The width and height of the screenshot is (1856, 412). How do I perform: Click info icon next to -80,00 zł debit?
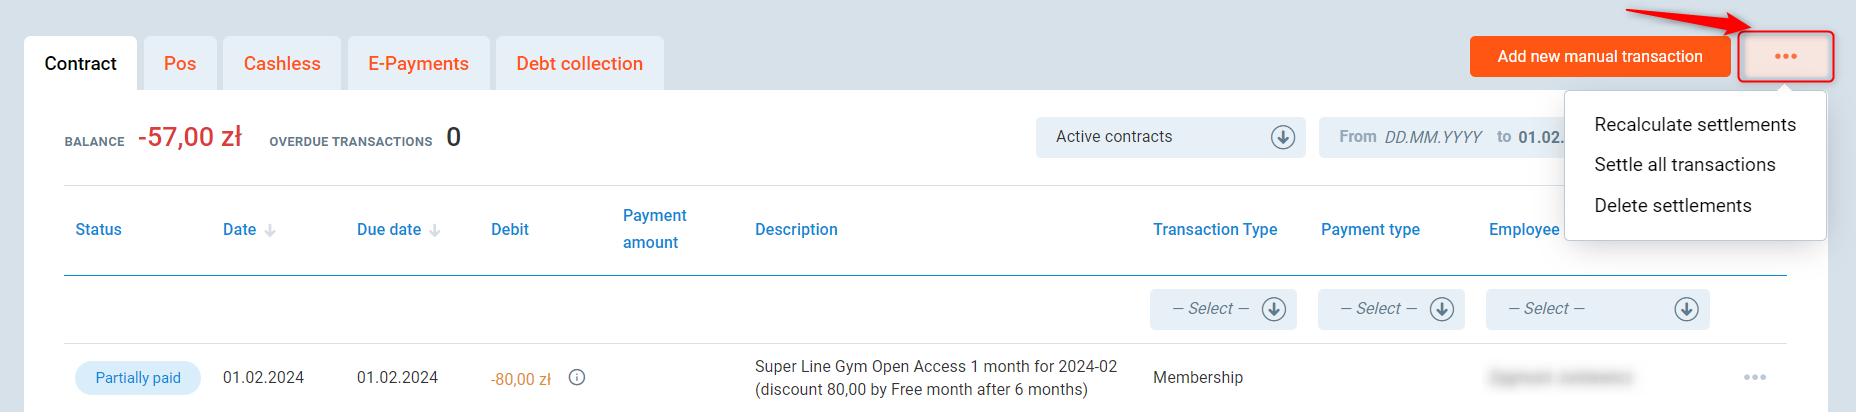coord(577,377)
